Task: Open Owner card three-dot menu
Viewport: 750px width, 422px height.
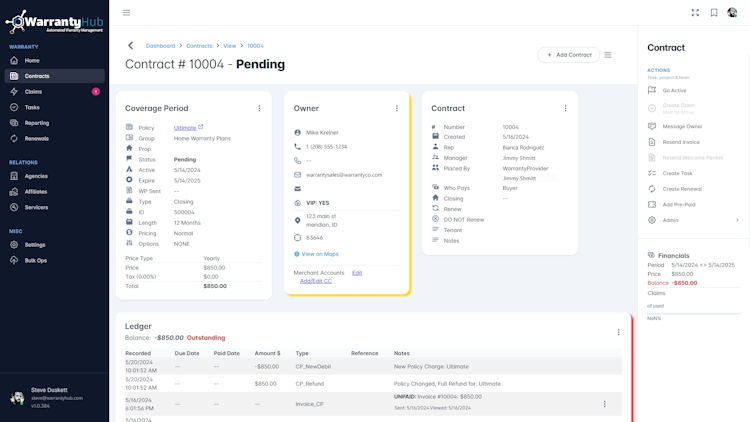Action: point(397,109)
